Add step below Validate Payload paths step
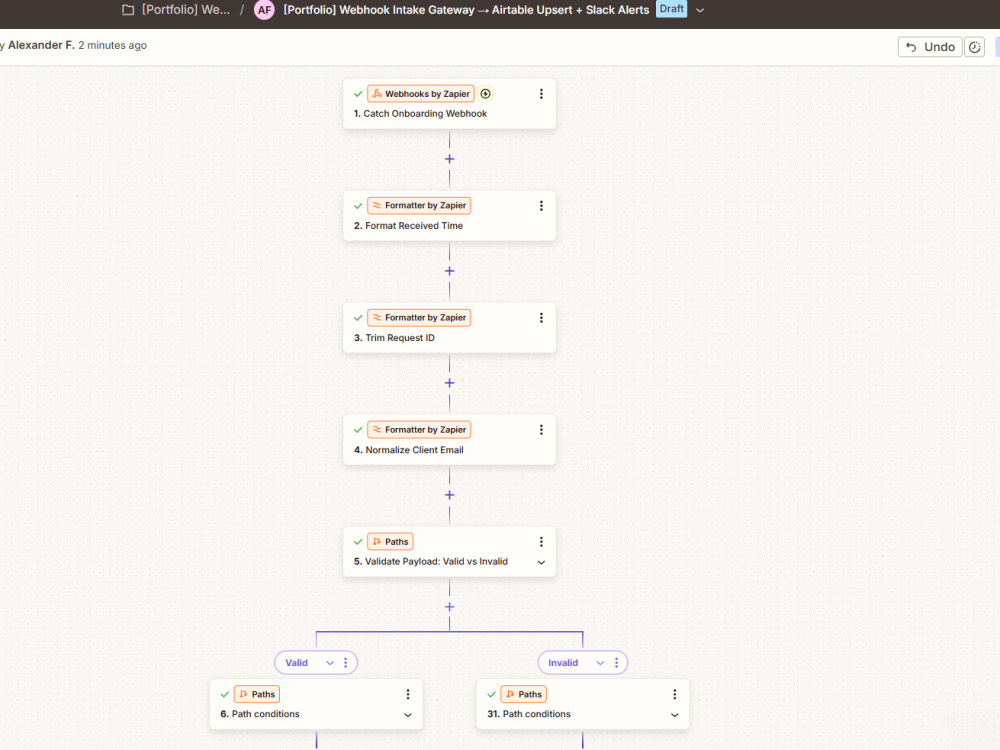The height and width of the screenshot is (750, 1000). coord(450,607)
